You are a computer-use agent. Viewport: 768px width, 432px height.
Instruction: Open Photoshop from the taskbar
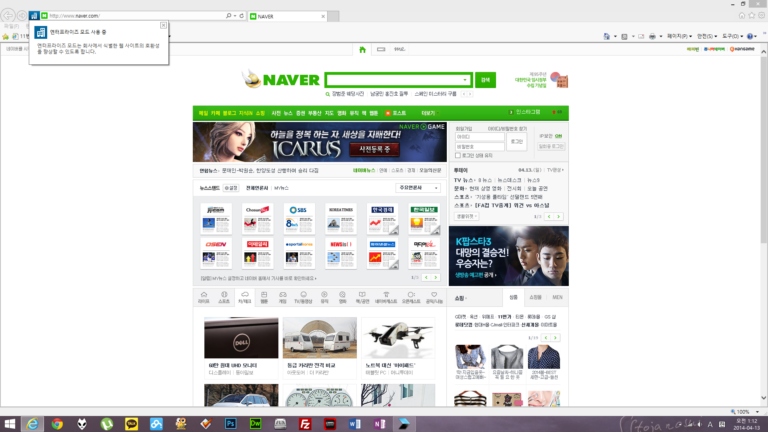[231, 424]
